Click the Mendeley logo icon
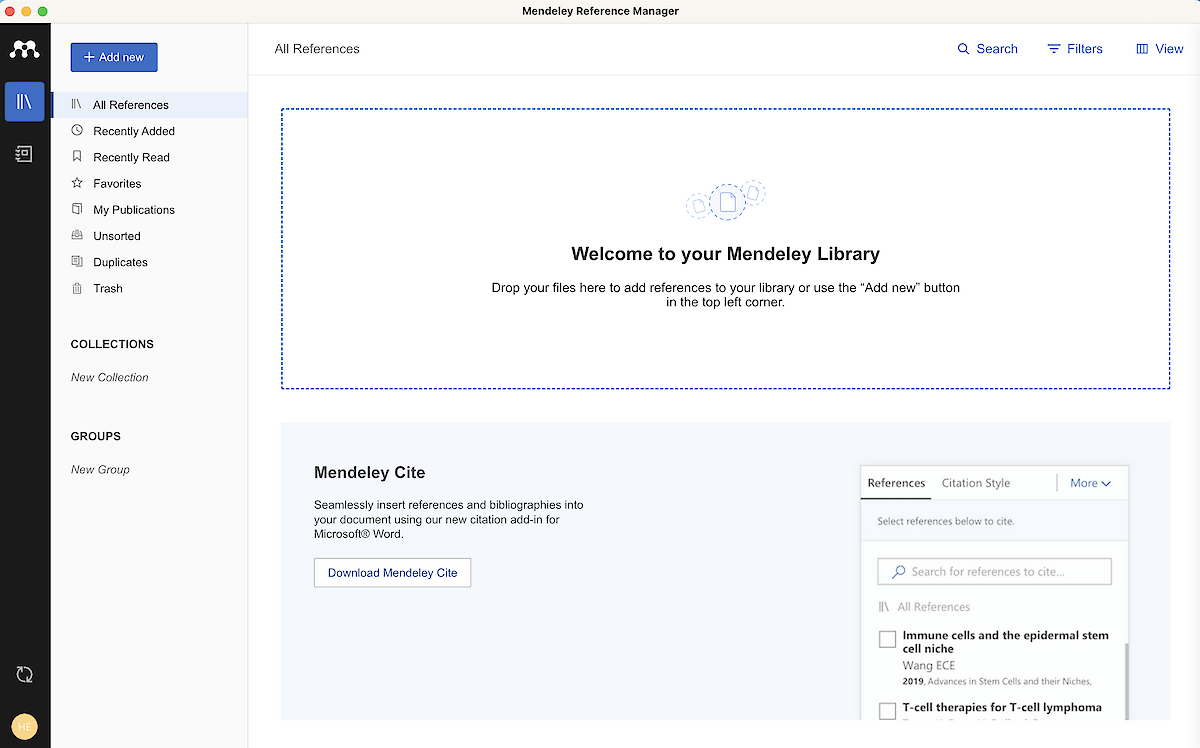Image resolution: width=1200 pixels, height=748 pixels. tap(24, 49)
